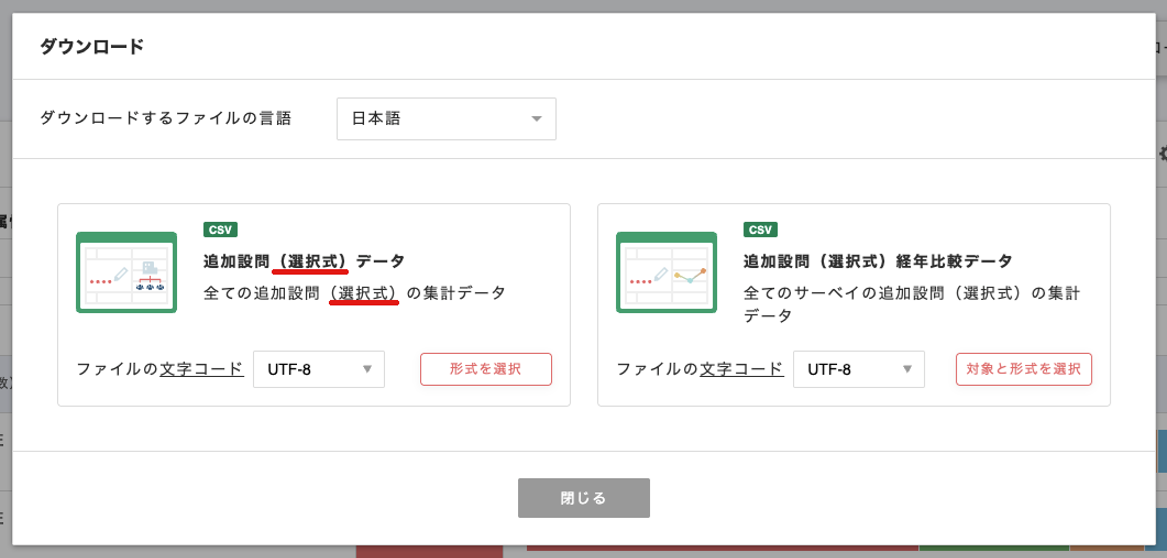
Task: Click the left spreadsheet icon for 追加設問データ
Action: point(126,272)
